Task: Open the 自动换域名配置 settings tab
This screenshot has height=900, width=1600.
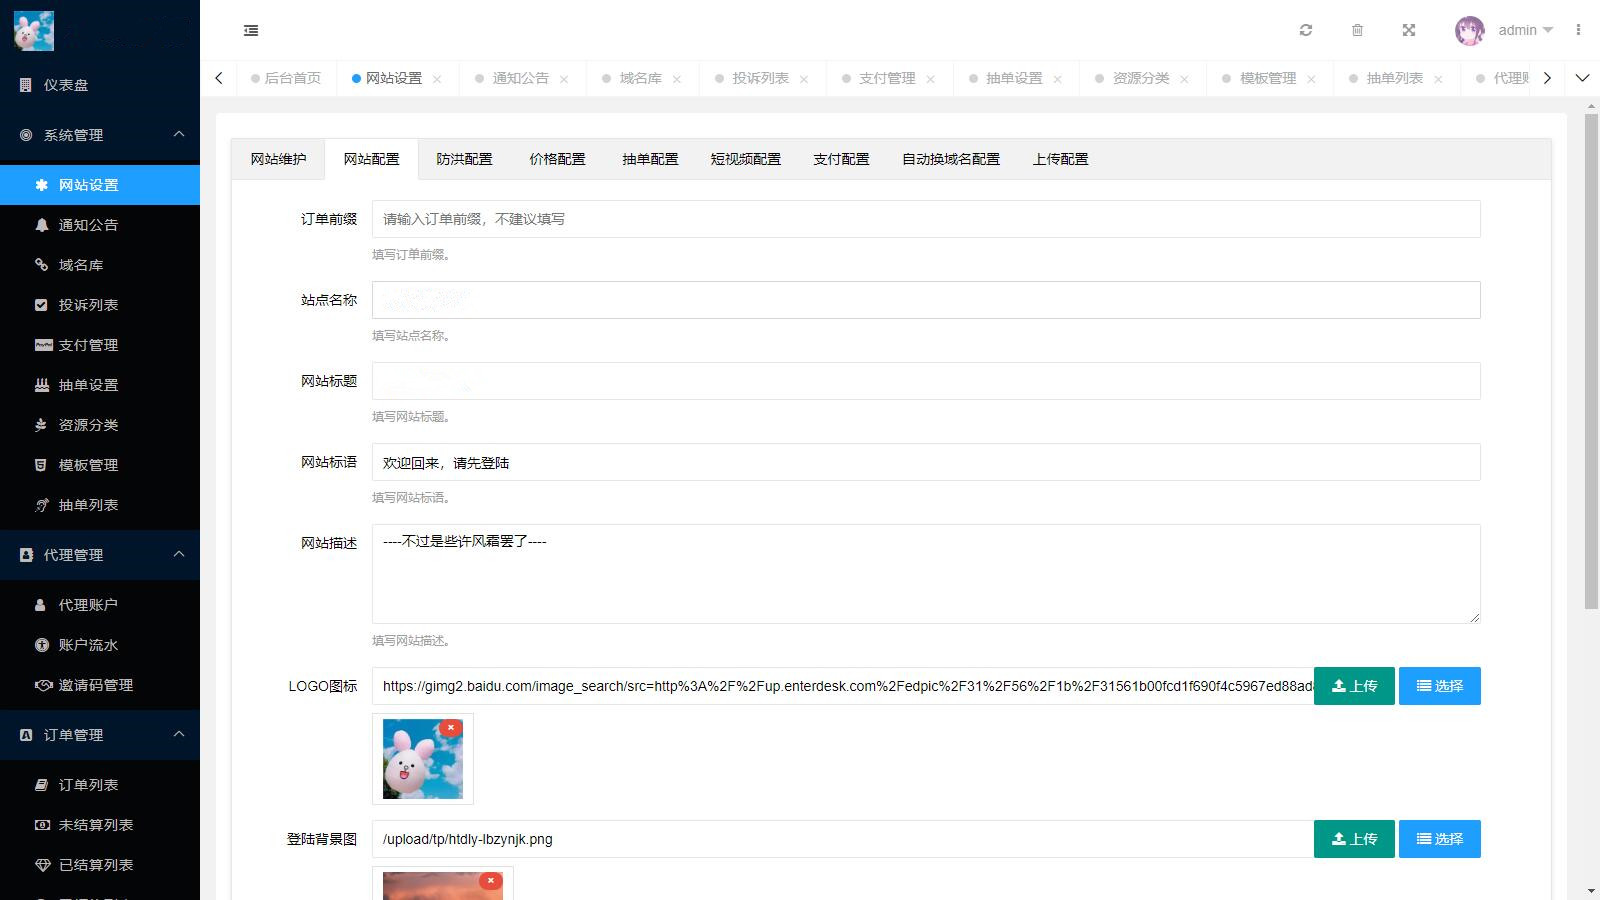Action: pos(951,159)
